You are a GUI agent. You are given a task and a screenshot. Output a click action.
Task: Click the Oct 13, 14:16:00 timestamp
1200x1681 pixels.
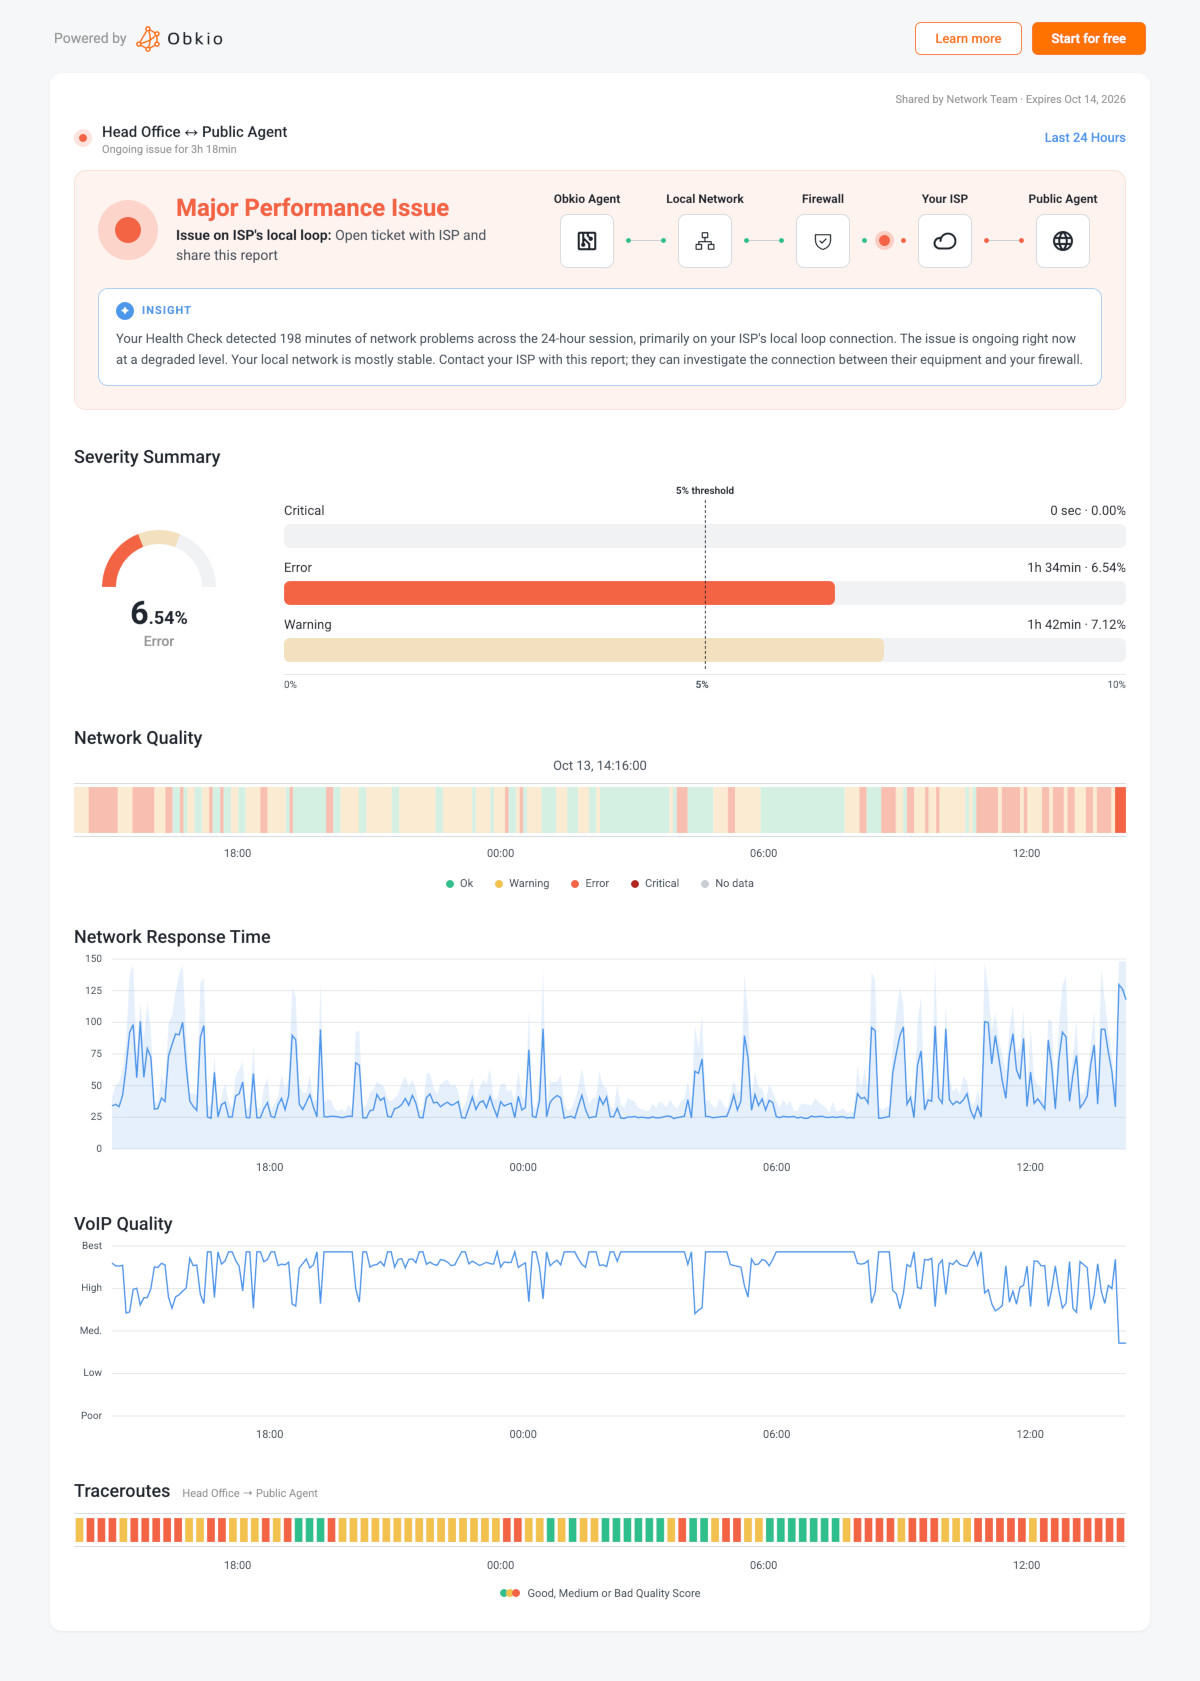600,766
